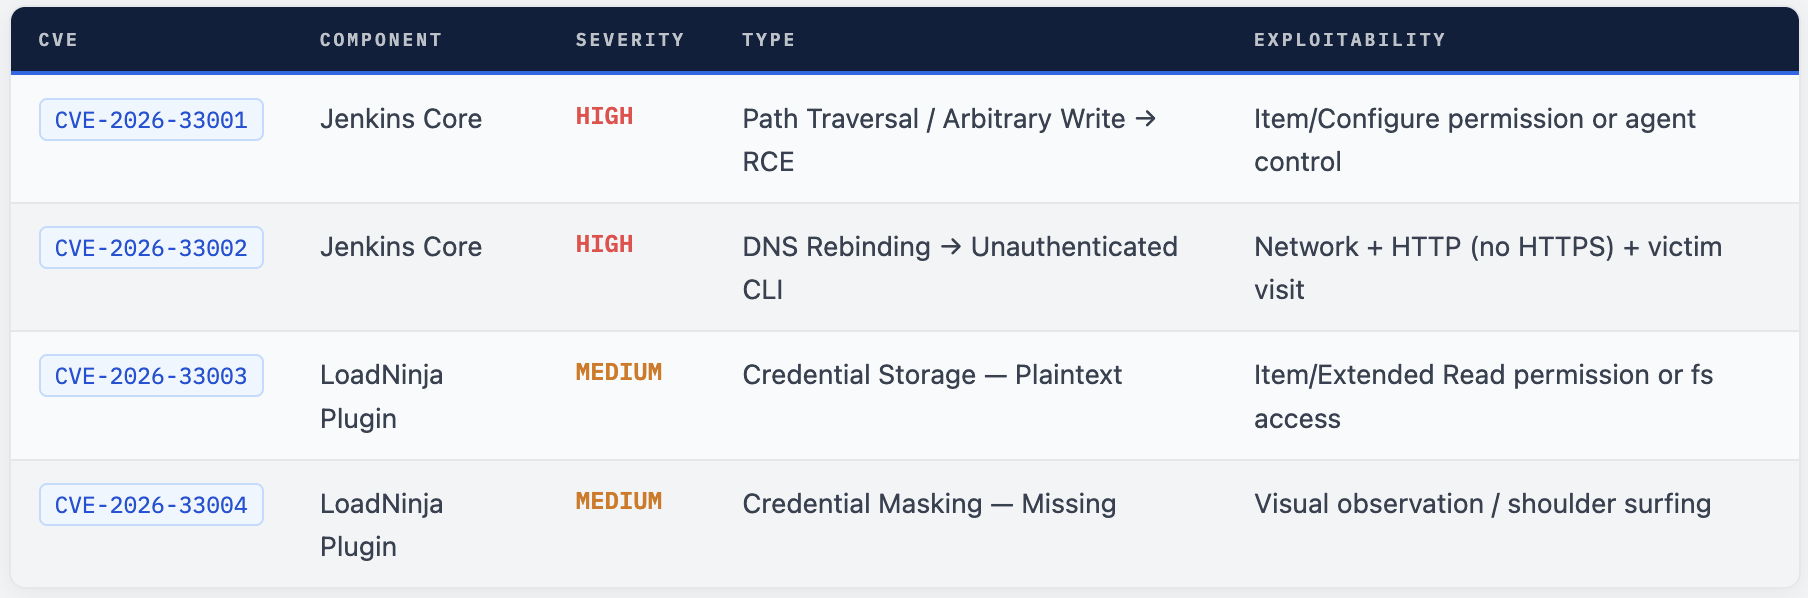Click MEDIUM severity label for Credential Storage row
This screenshot has height=598, width=1808.
[x=618, y=373]
